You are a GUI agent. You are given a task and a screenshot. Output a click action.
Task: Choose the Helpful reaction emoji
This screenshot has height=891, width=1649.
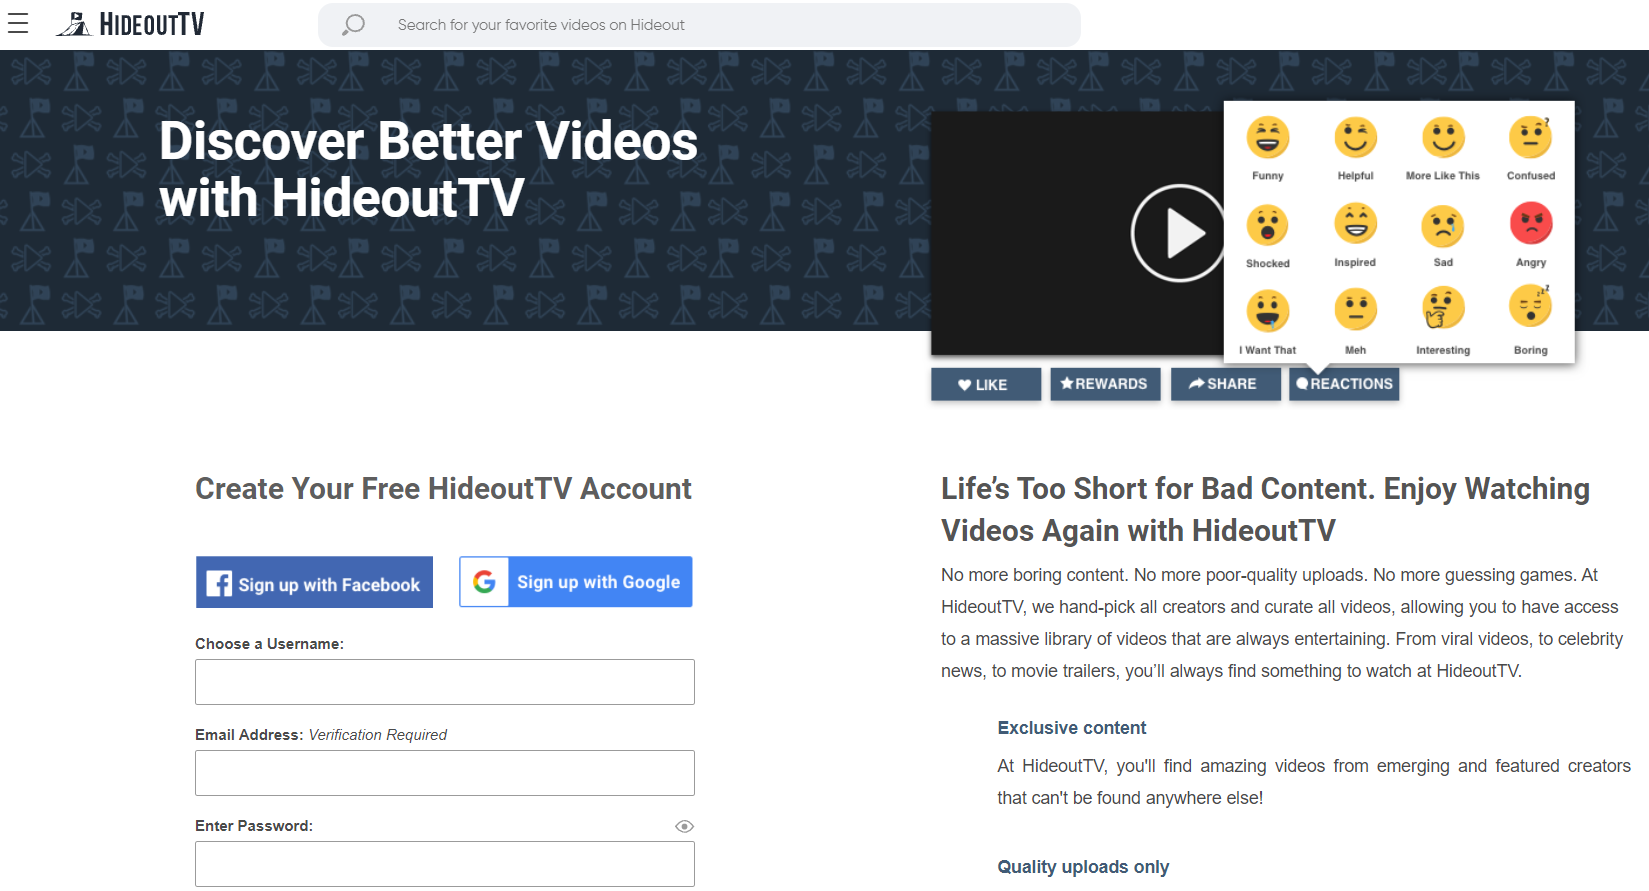pos(1355,138)
